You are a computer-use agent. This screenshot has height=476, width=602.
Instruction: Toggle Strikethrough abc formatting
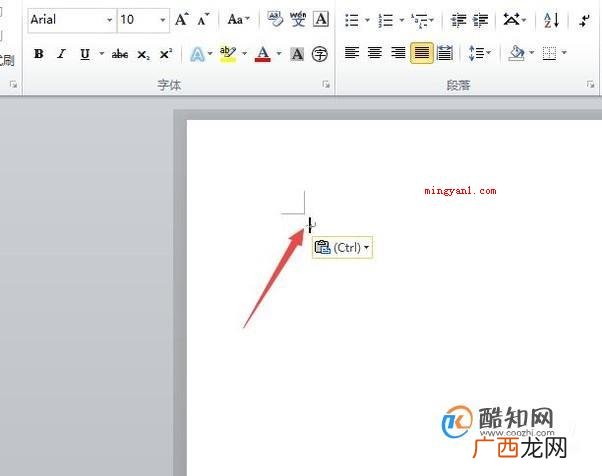click(120, 54)
